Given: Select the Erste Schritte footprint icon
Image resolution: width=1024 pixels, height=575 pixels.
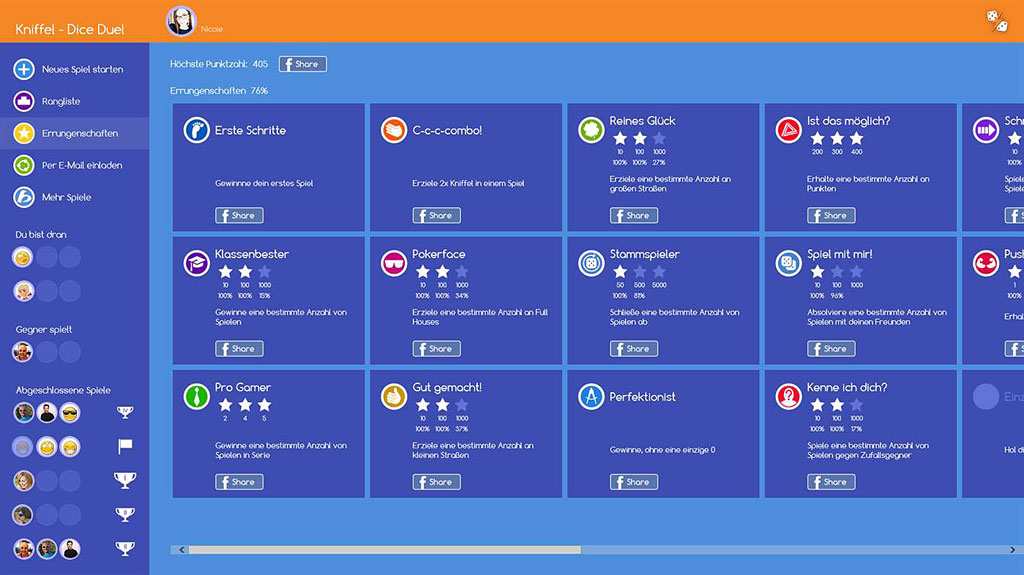Looking at the screenshot, I should [196, 130].
